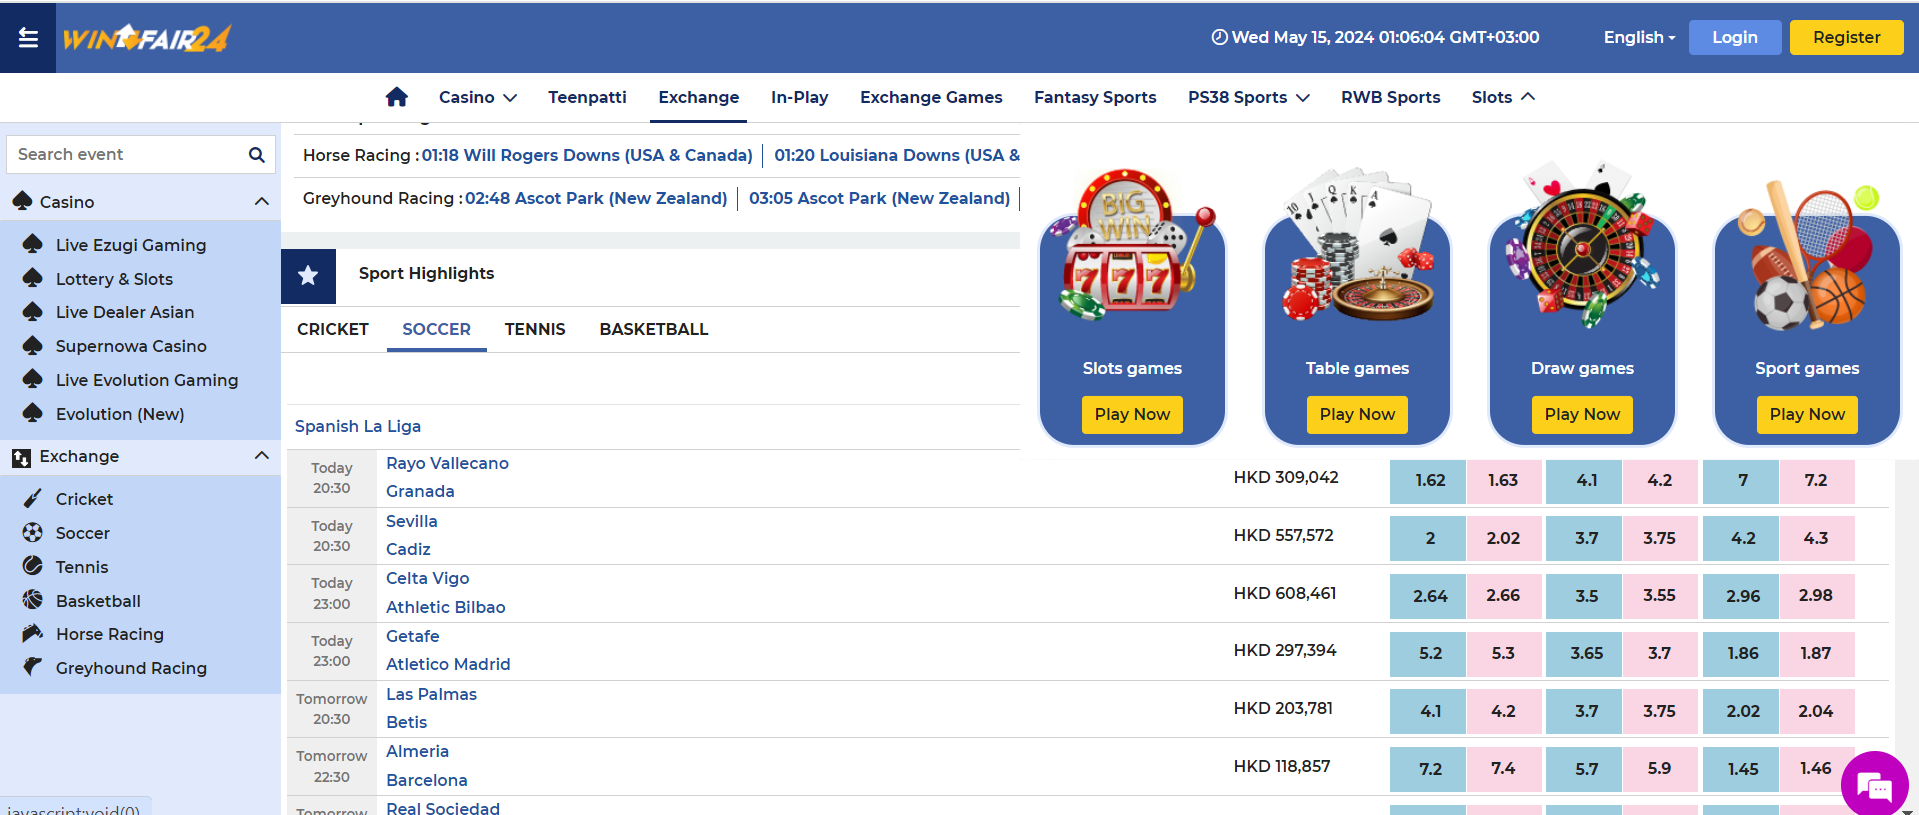Image resolution: width=1919 pixels, height=815 pixels.
Task: Switch to the CRICKET highlights tab
Action: [x=333, y=329]
